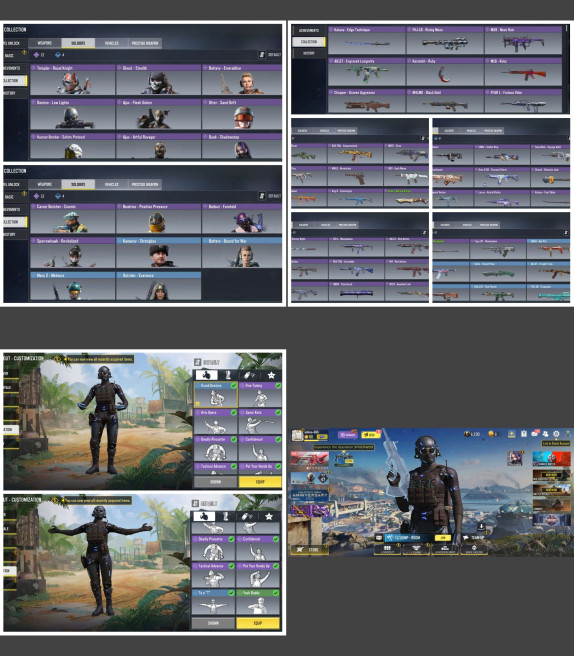The height and width of the screenshot is (656, 574).
Task: Switch to Vehicles tab in first collection
Action: pos(111,43)
